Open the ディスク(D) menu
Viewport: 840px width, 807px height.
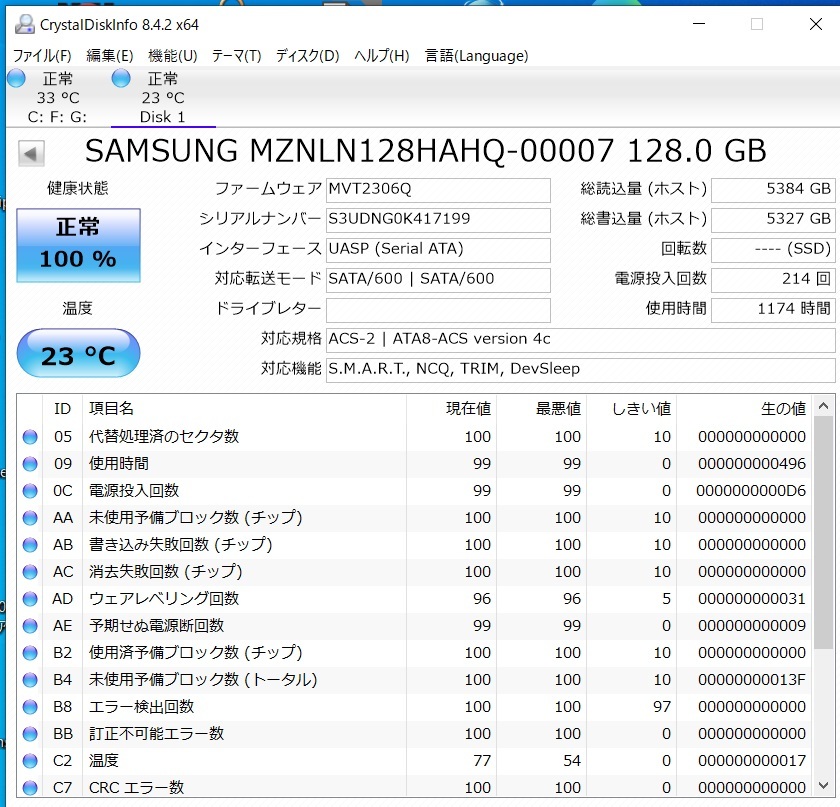tap(306, 56)
